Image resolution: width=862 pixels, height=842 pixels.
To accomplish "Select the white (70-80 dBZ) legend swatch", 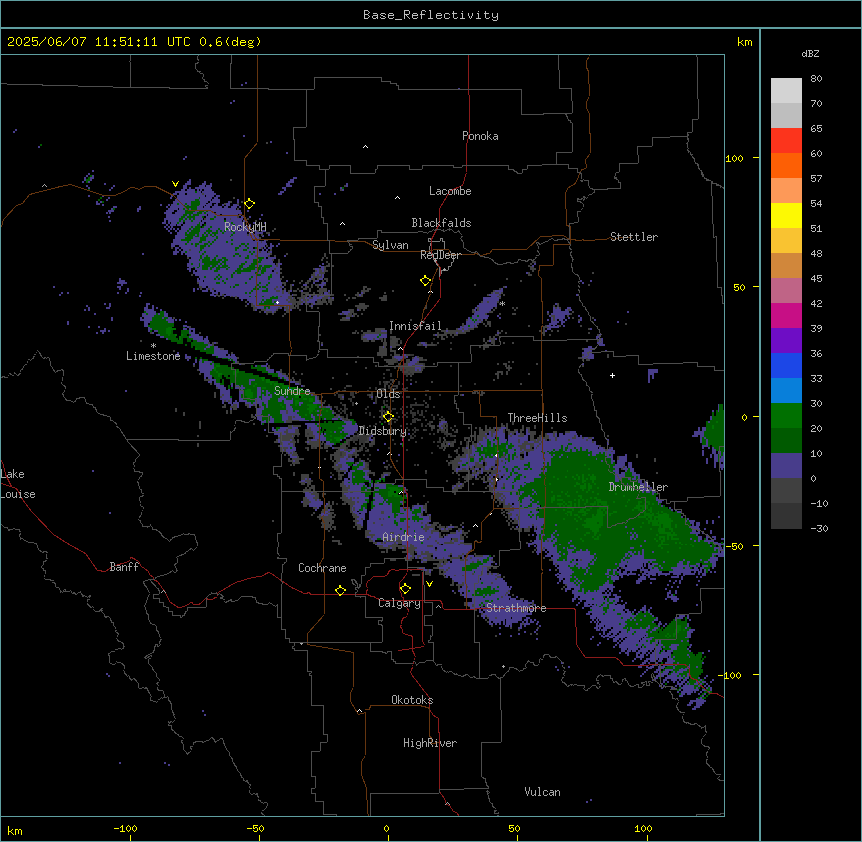I will coord(786,91).
